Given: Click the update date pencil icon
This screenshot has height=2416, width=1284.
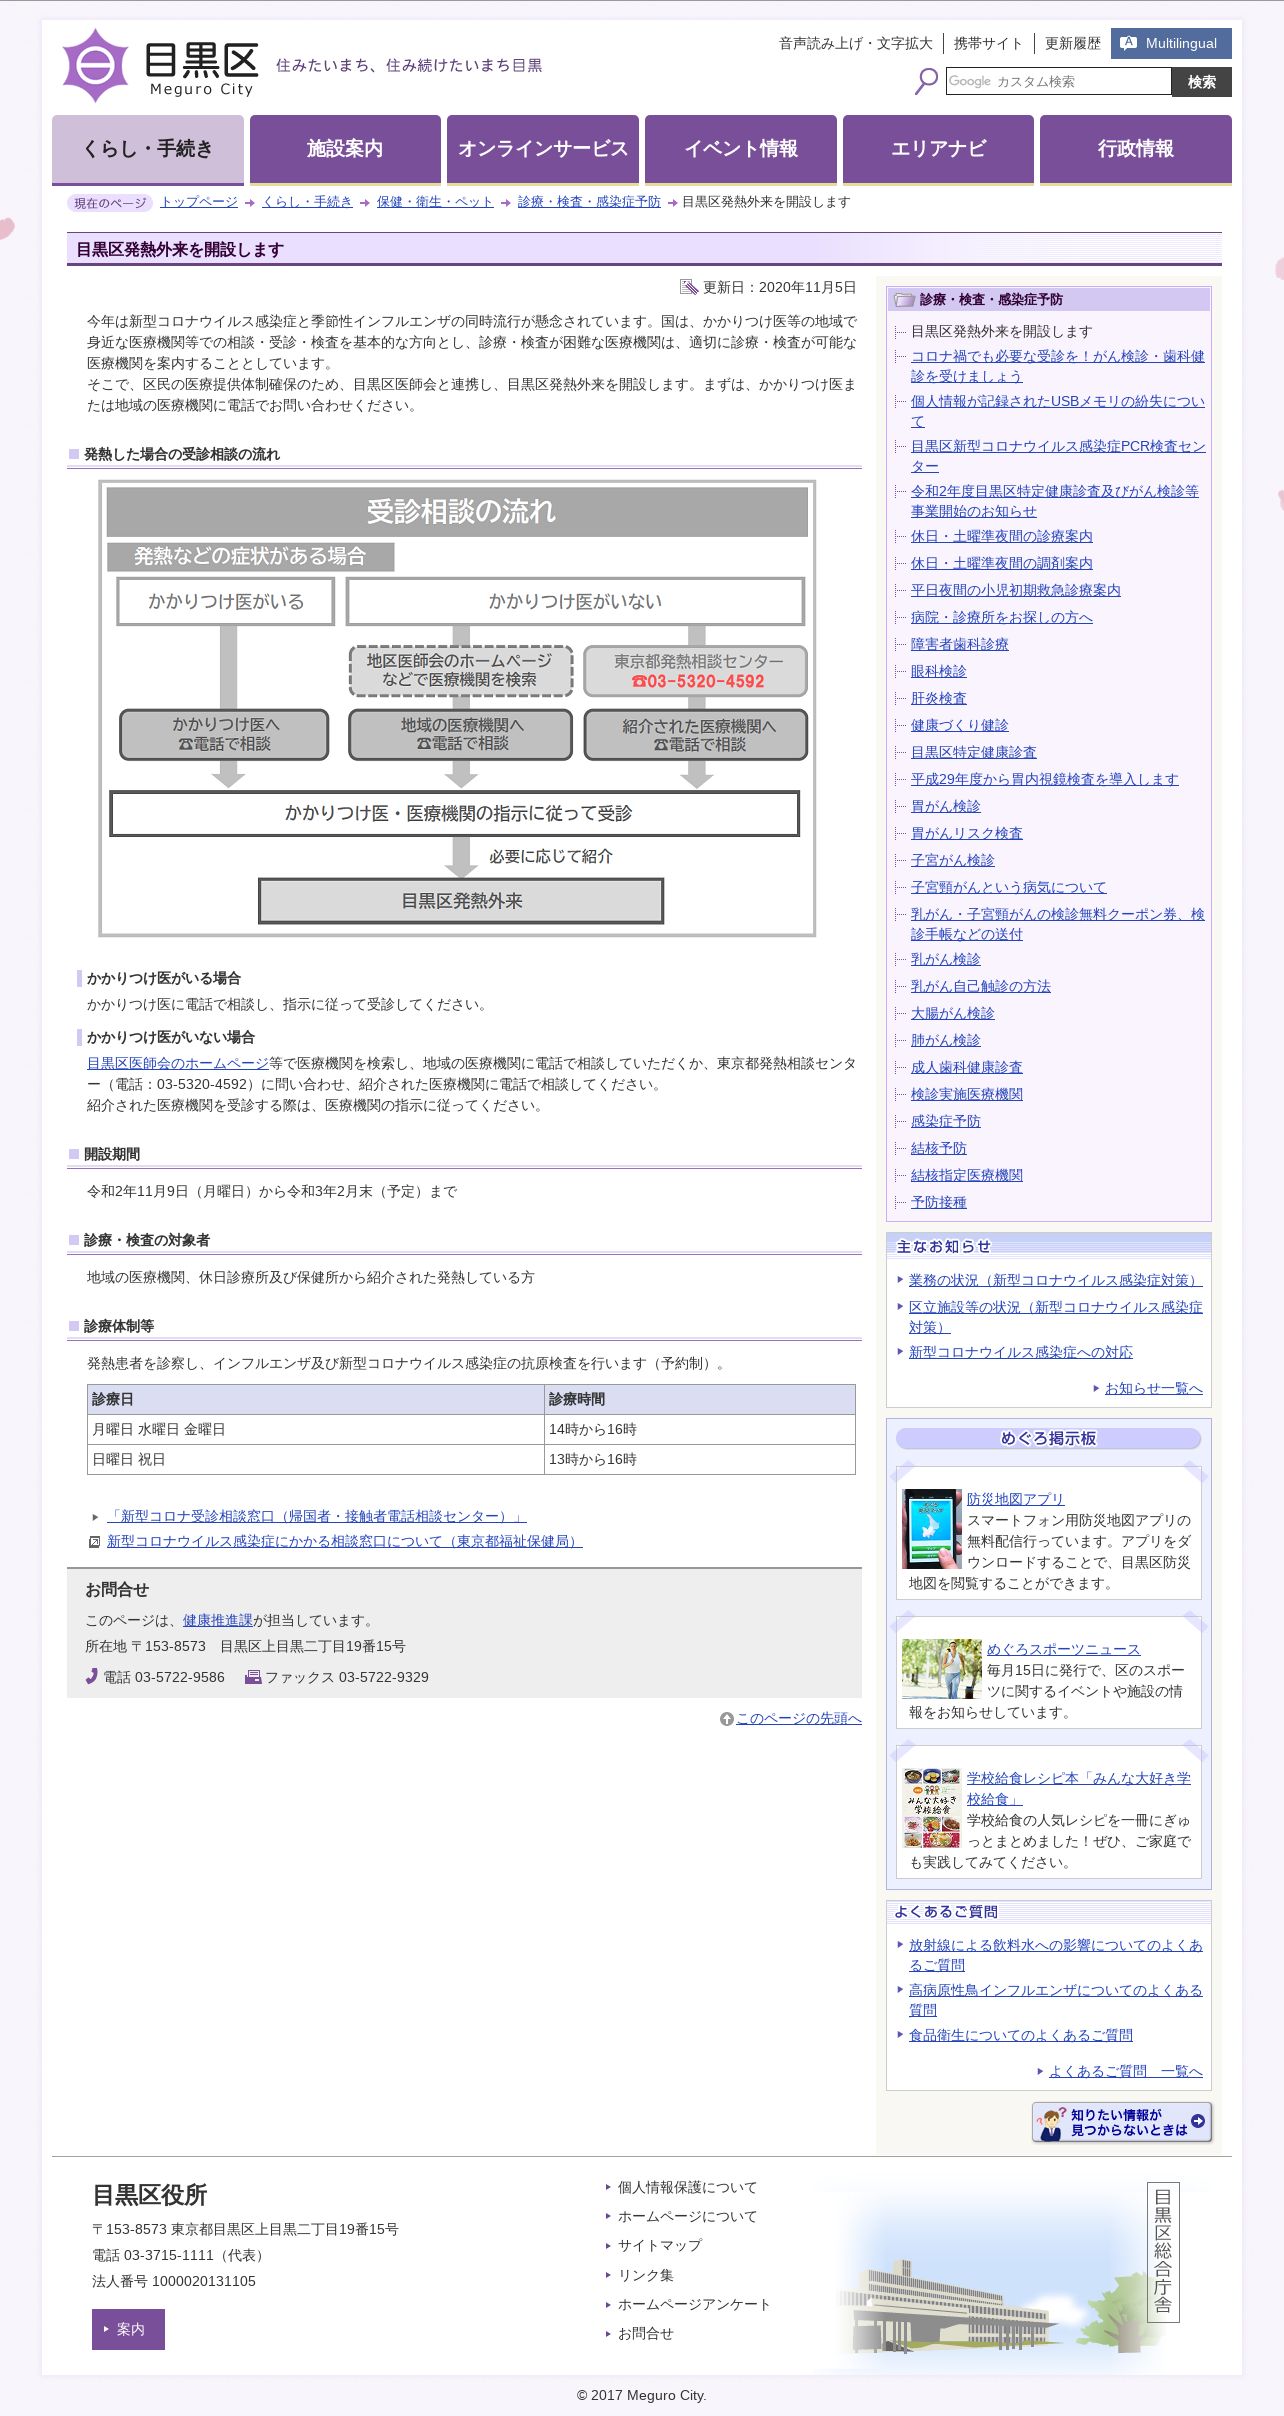Looking at the screenshot, I should pyautogui.click(x=689, y=287).
